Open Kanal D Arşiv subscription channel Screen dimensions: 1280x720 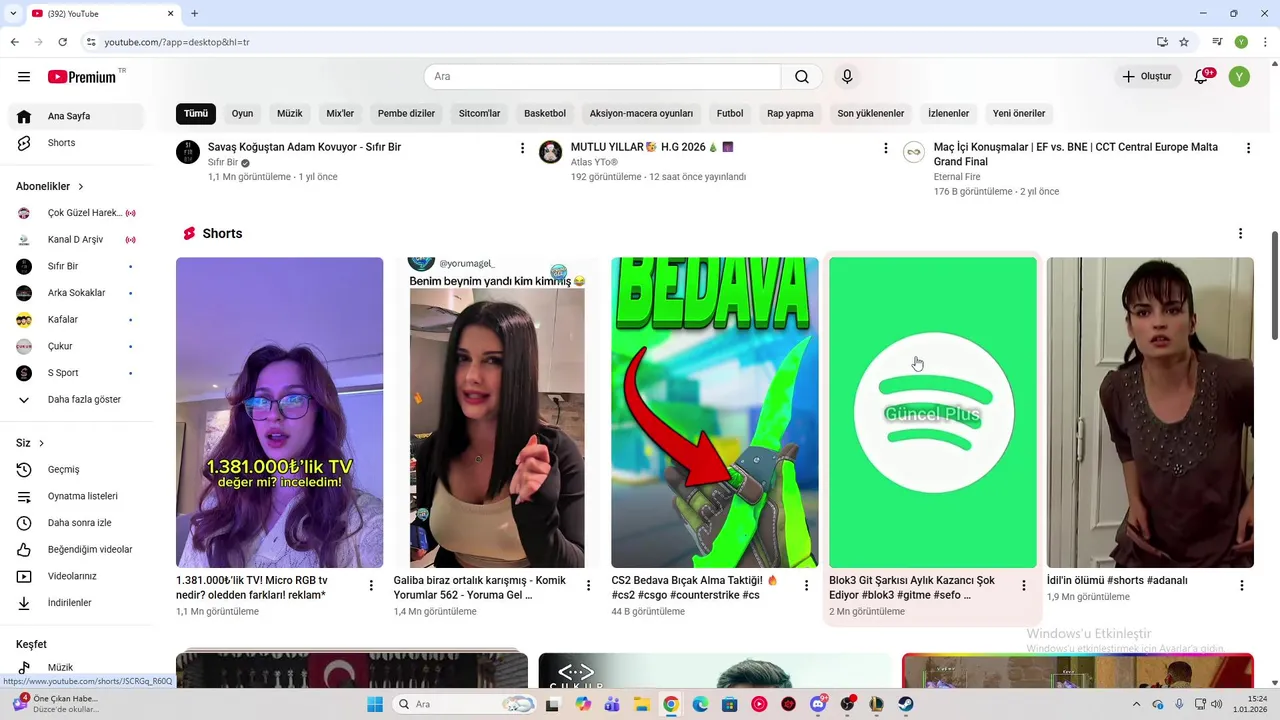[x=76, y=240]
